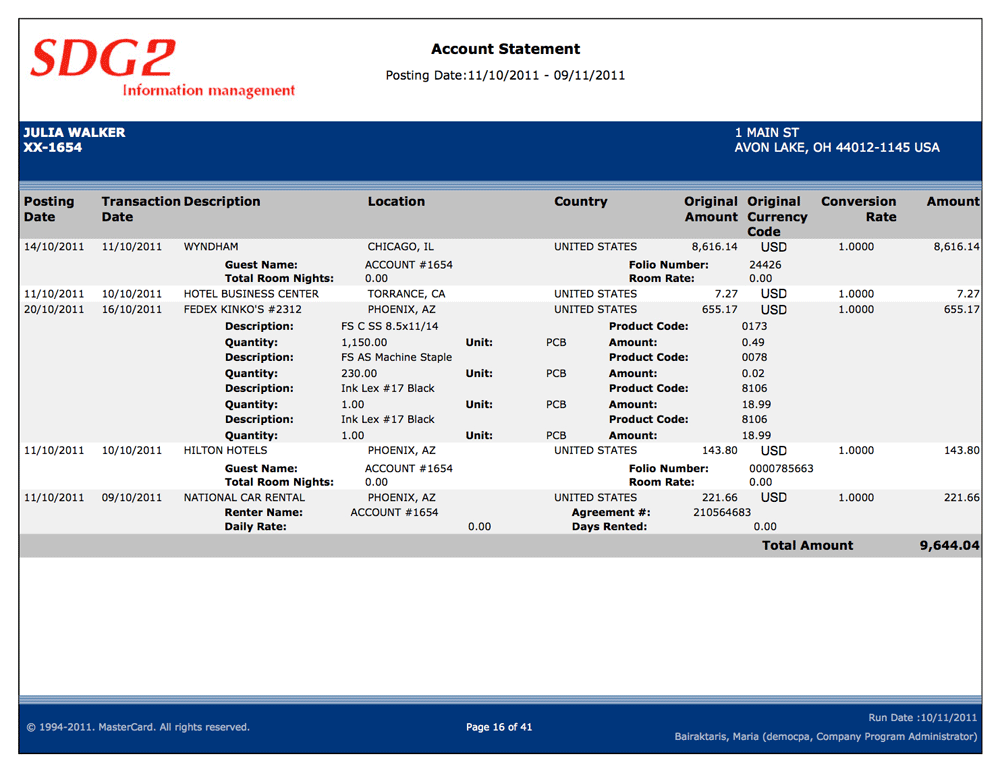Viewport: 1000px width, 771px height.
Task: Click the posting date range 11/10/2011 - 09/11/2011
Action: tap(546, 75)
